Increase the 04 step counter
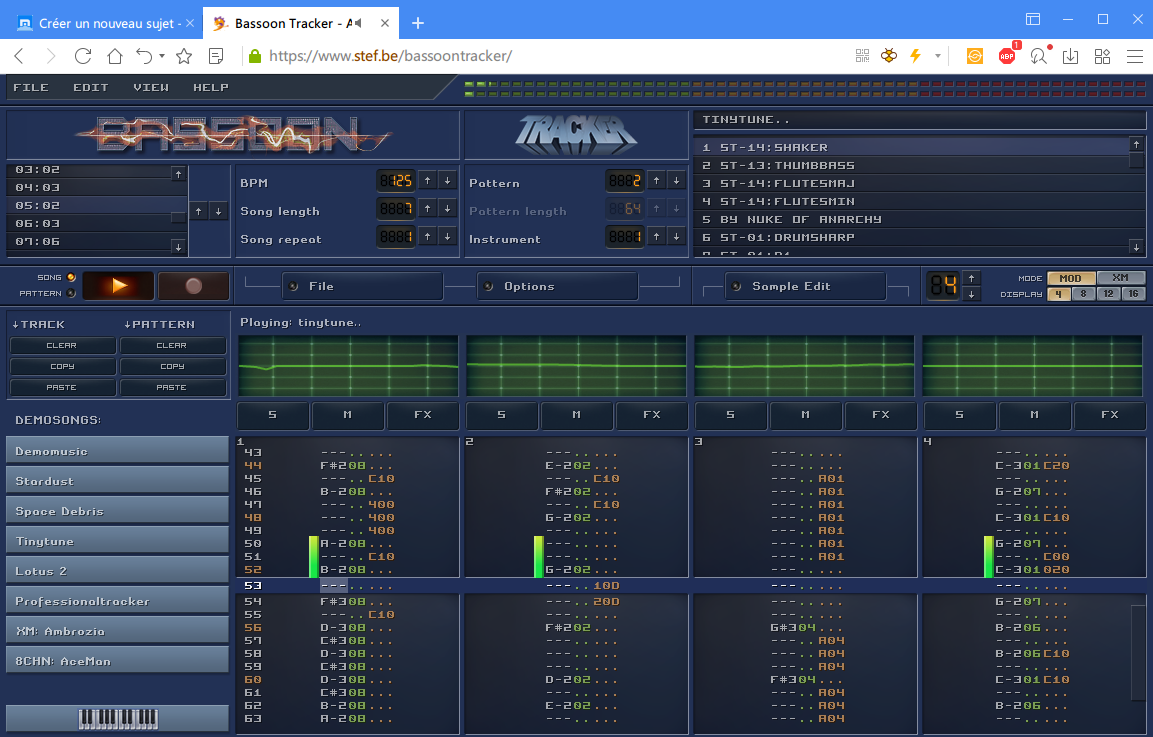This screenshot has height=737, width=1153. [971, 278]
